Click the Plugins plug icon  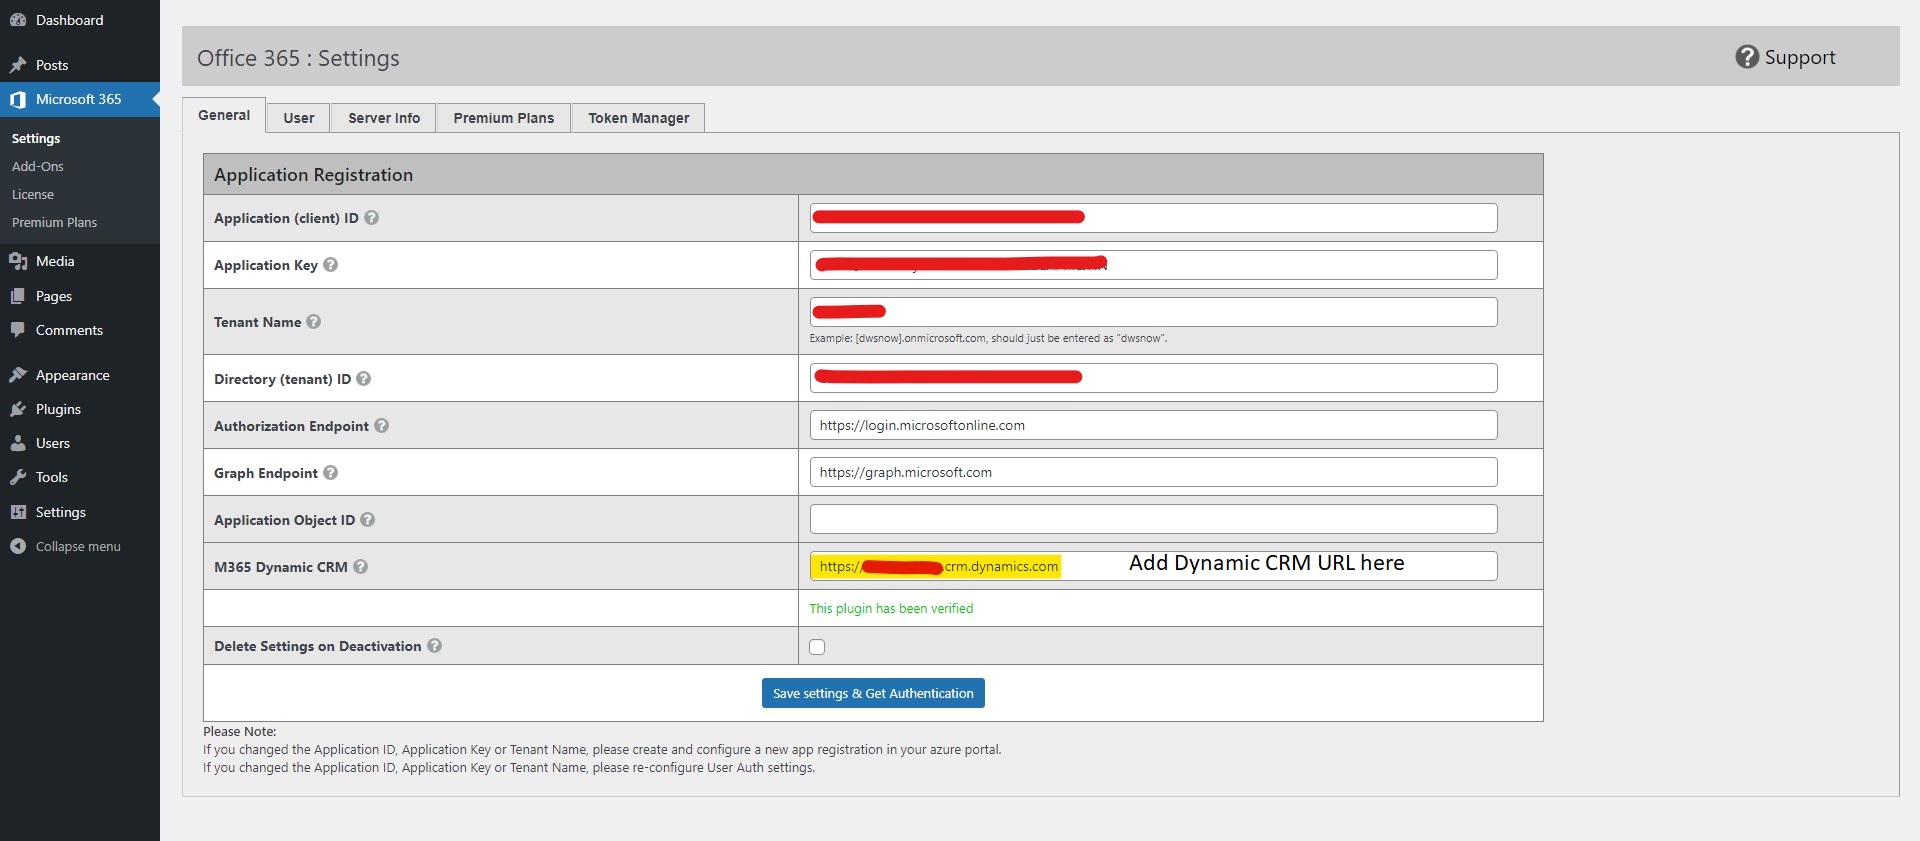point(18,409)
